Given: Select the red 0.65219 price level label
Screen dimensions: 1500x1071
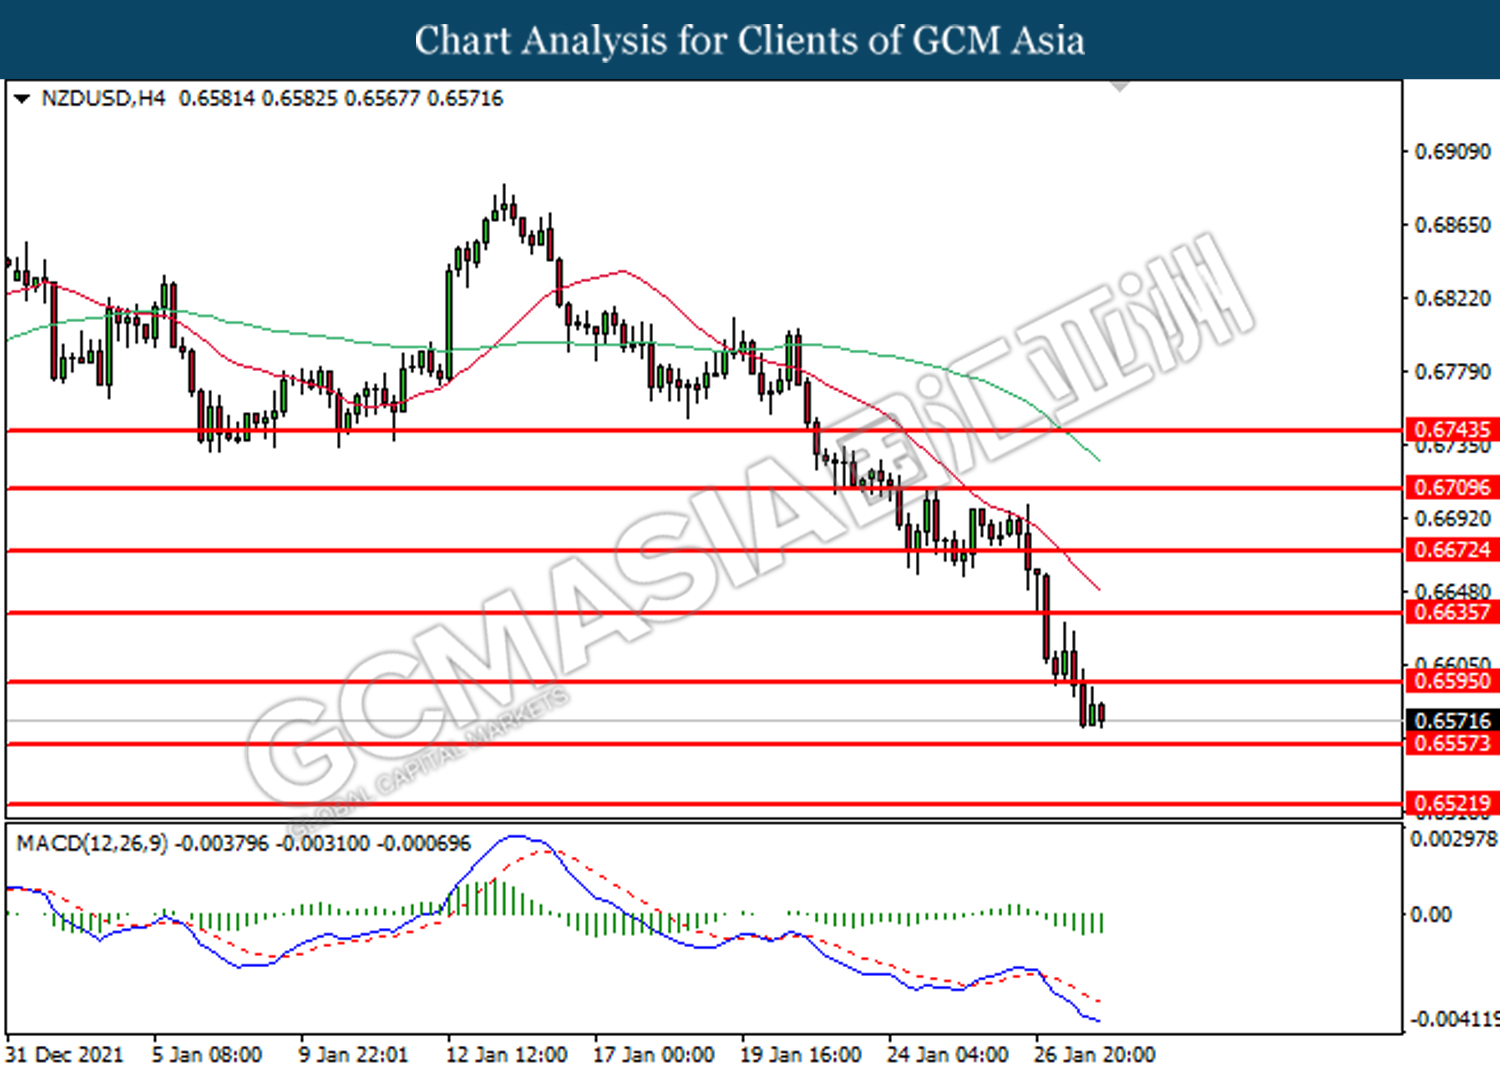Looking at the screenshot, I should pos(1452,803).
